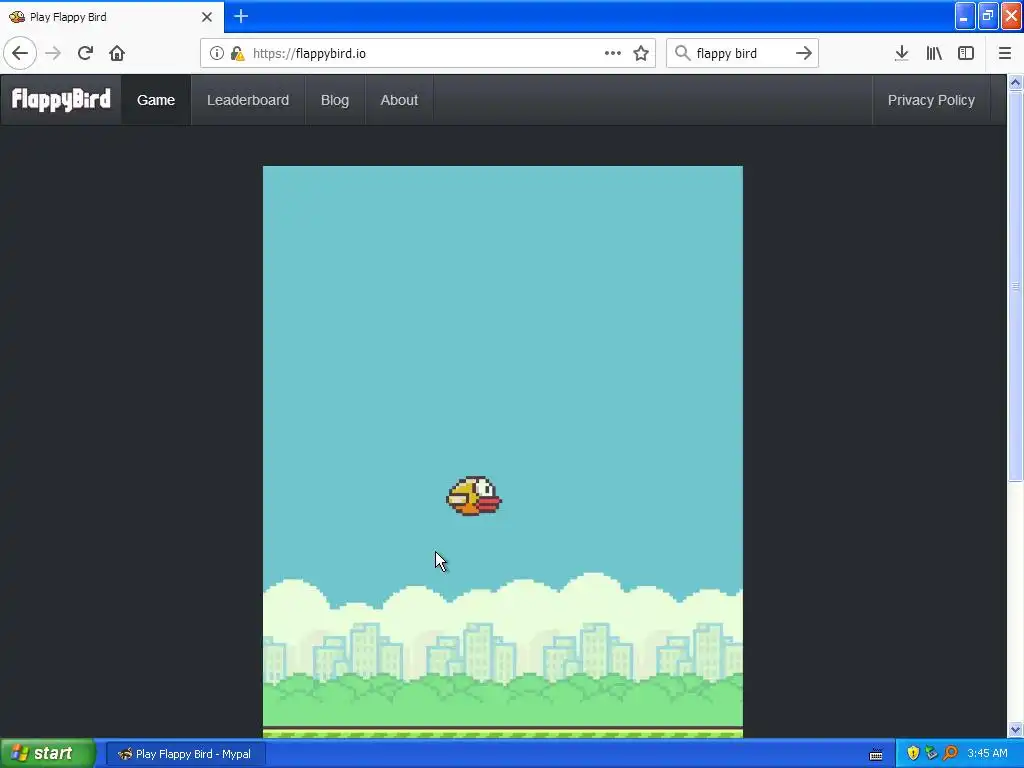This screenshot has height=768, width=1024.
Task: Click the FlappyBird site logo
Action: pyautogui.click(x=61, y=100)
